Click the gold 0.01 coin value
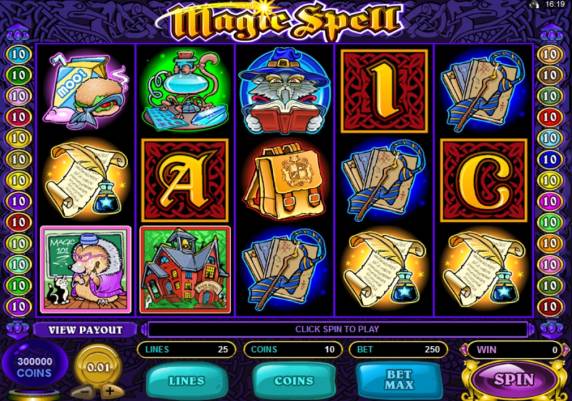Image resolution: width=572 pixels, height=401 pixels. point(97,367)
